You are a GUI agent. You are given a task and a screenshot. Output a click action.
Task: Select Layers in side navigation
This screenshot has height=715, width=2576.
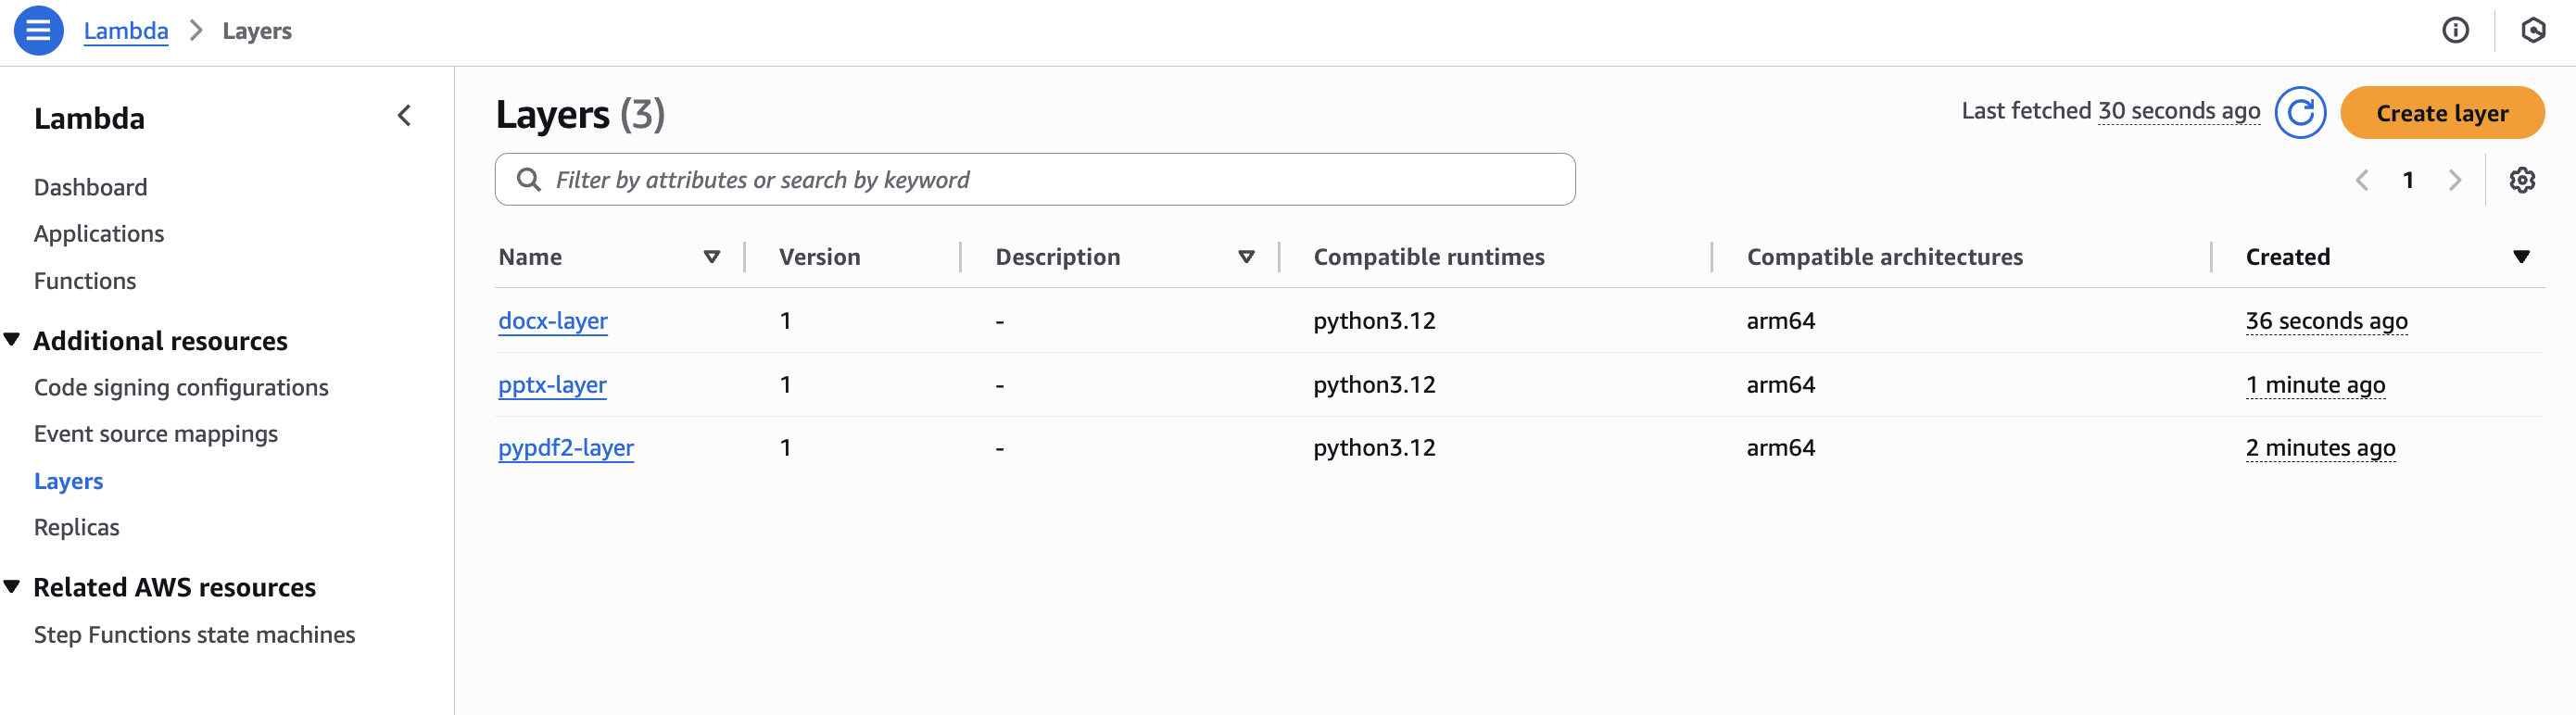click(68, 481)
